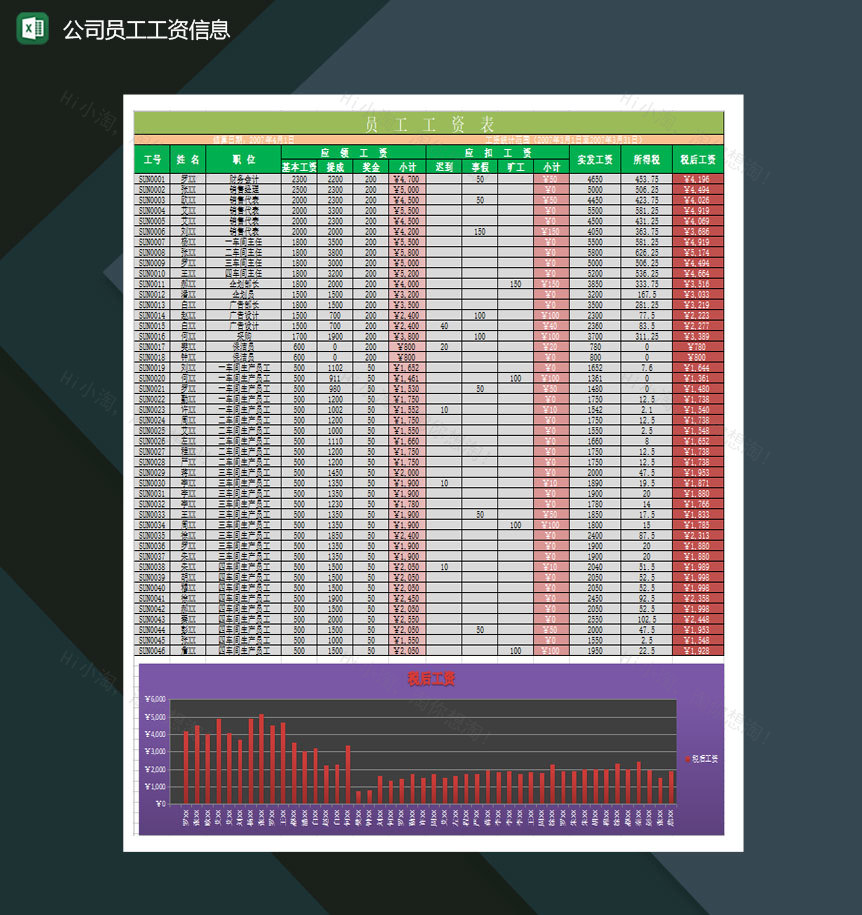
Task: Select the 基本工资 sub-header cell
Action: pos(299,167)
